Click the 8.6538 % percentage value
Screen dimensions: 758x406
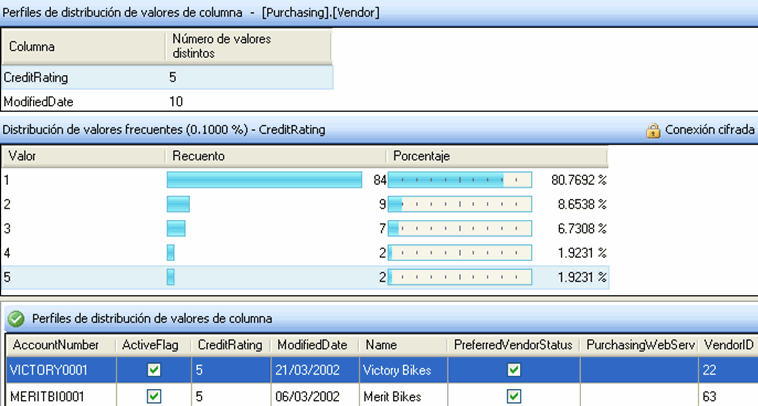click(582, 204)
